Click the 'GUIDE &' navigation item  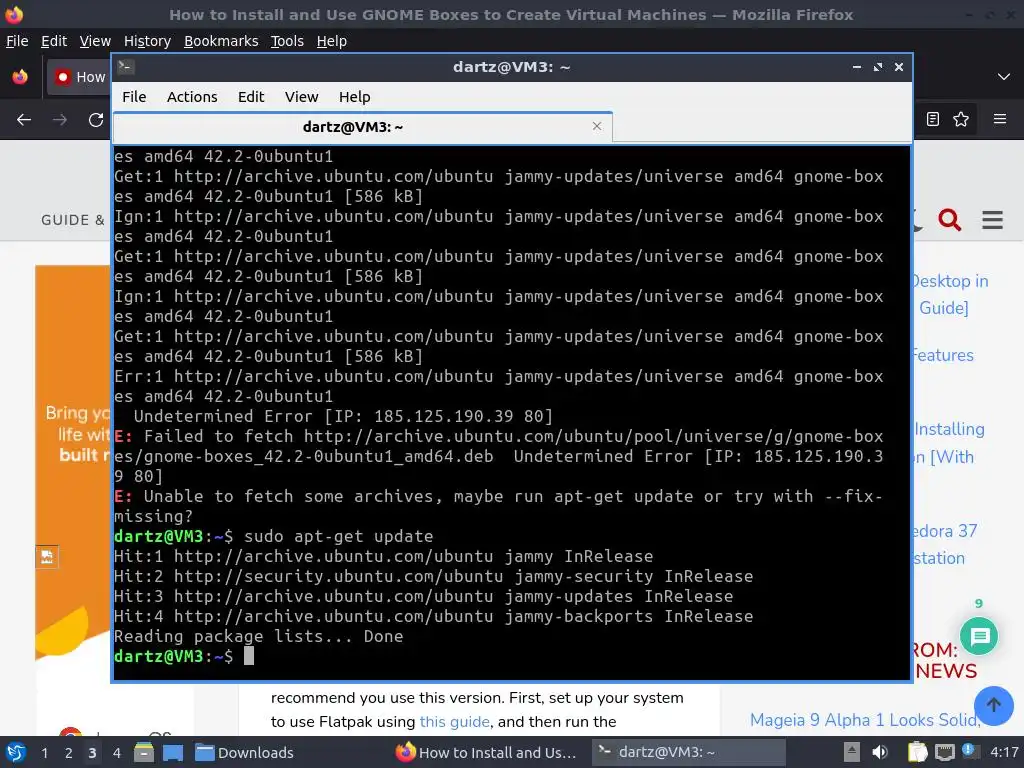point(72,220)
